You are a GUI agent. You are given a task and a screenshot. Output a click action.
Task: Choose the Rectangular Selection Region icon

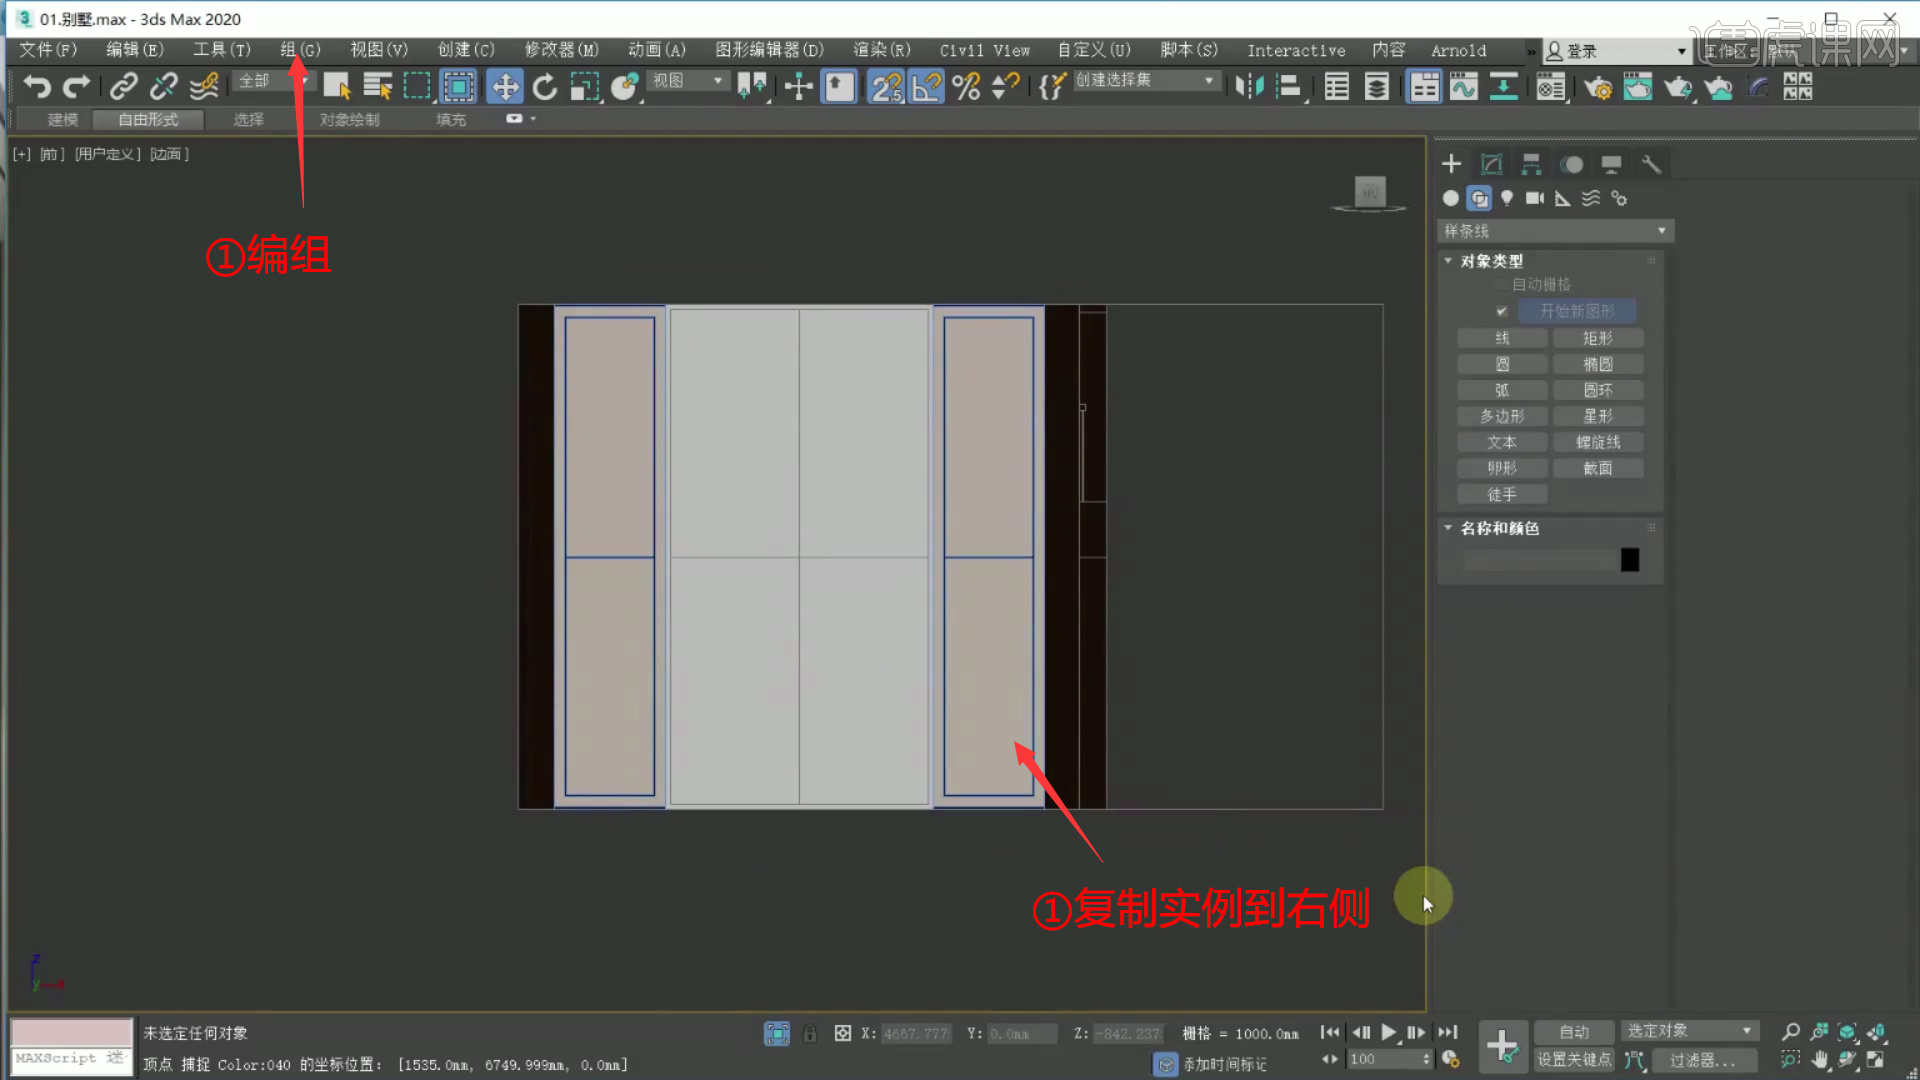coord(417,87)
